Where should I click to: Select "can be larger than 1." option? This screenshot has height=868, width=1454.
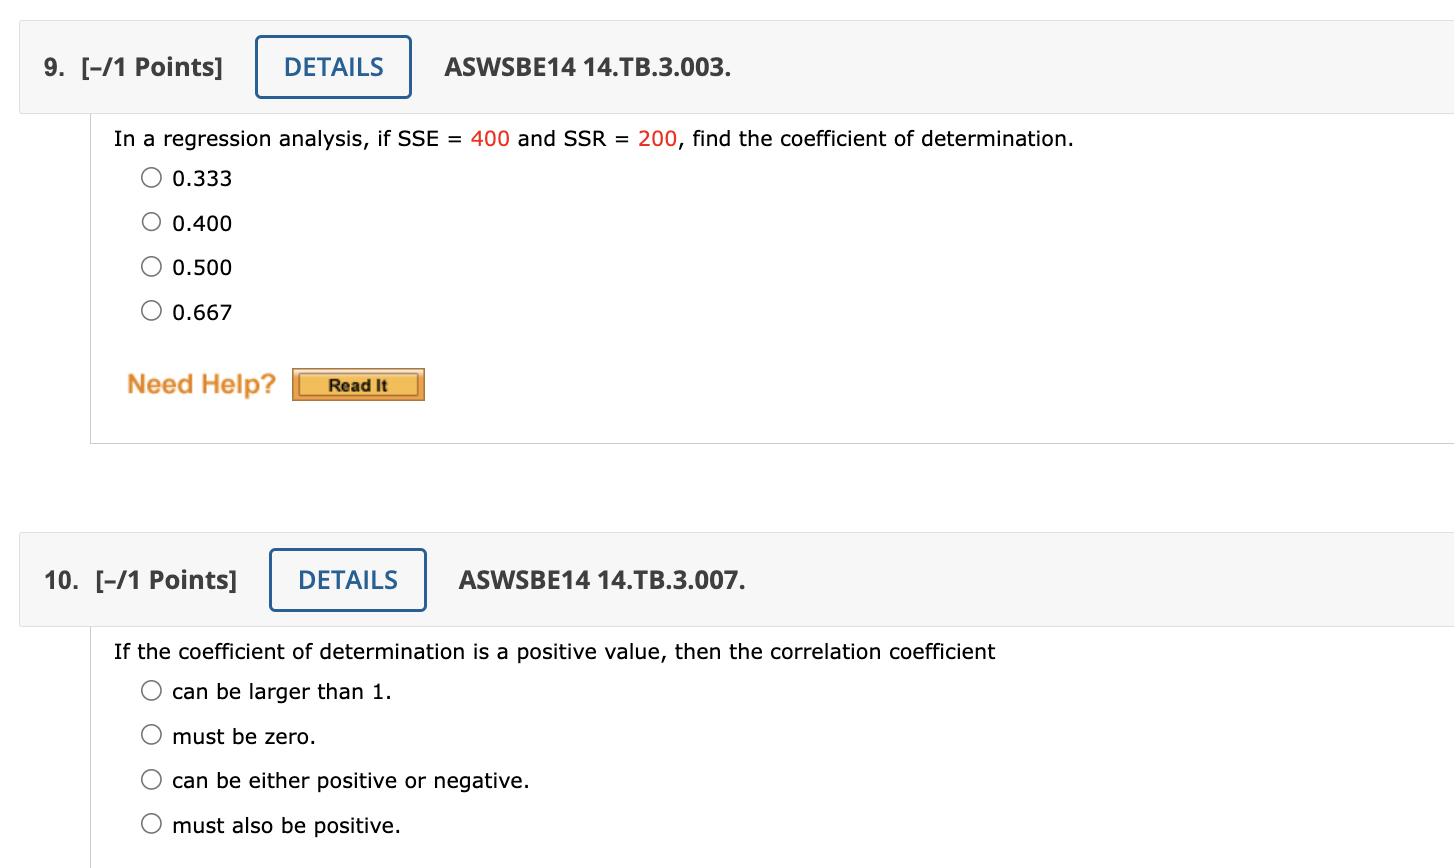click(151, 690)
